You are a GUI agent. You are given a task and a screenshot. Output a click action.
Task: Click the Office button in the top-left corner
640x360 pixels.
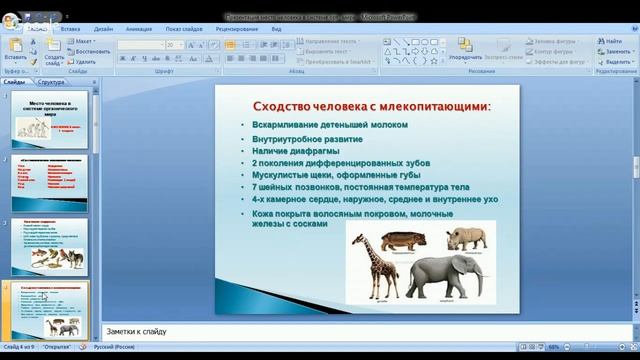[10, 21]
